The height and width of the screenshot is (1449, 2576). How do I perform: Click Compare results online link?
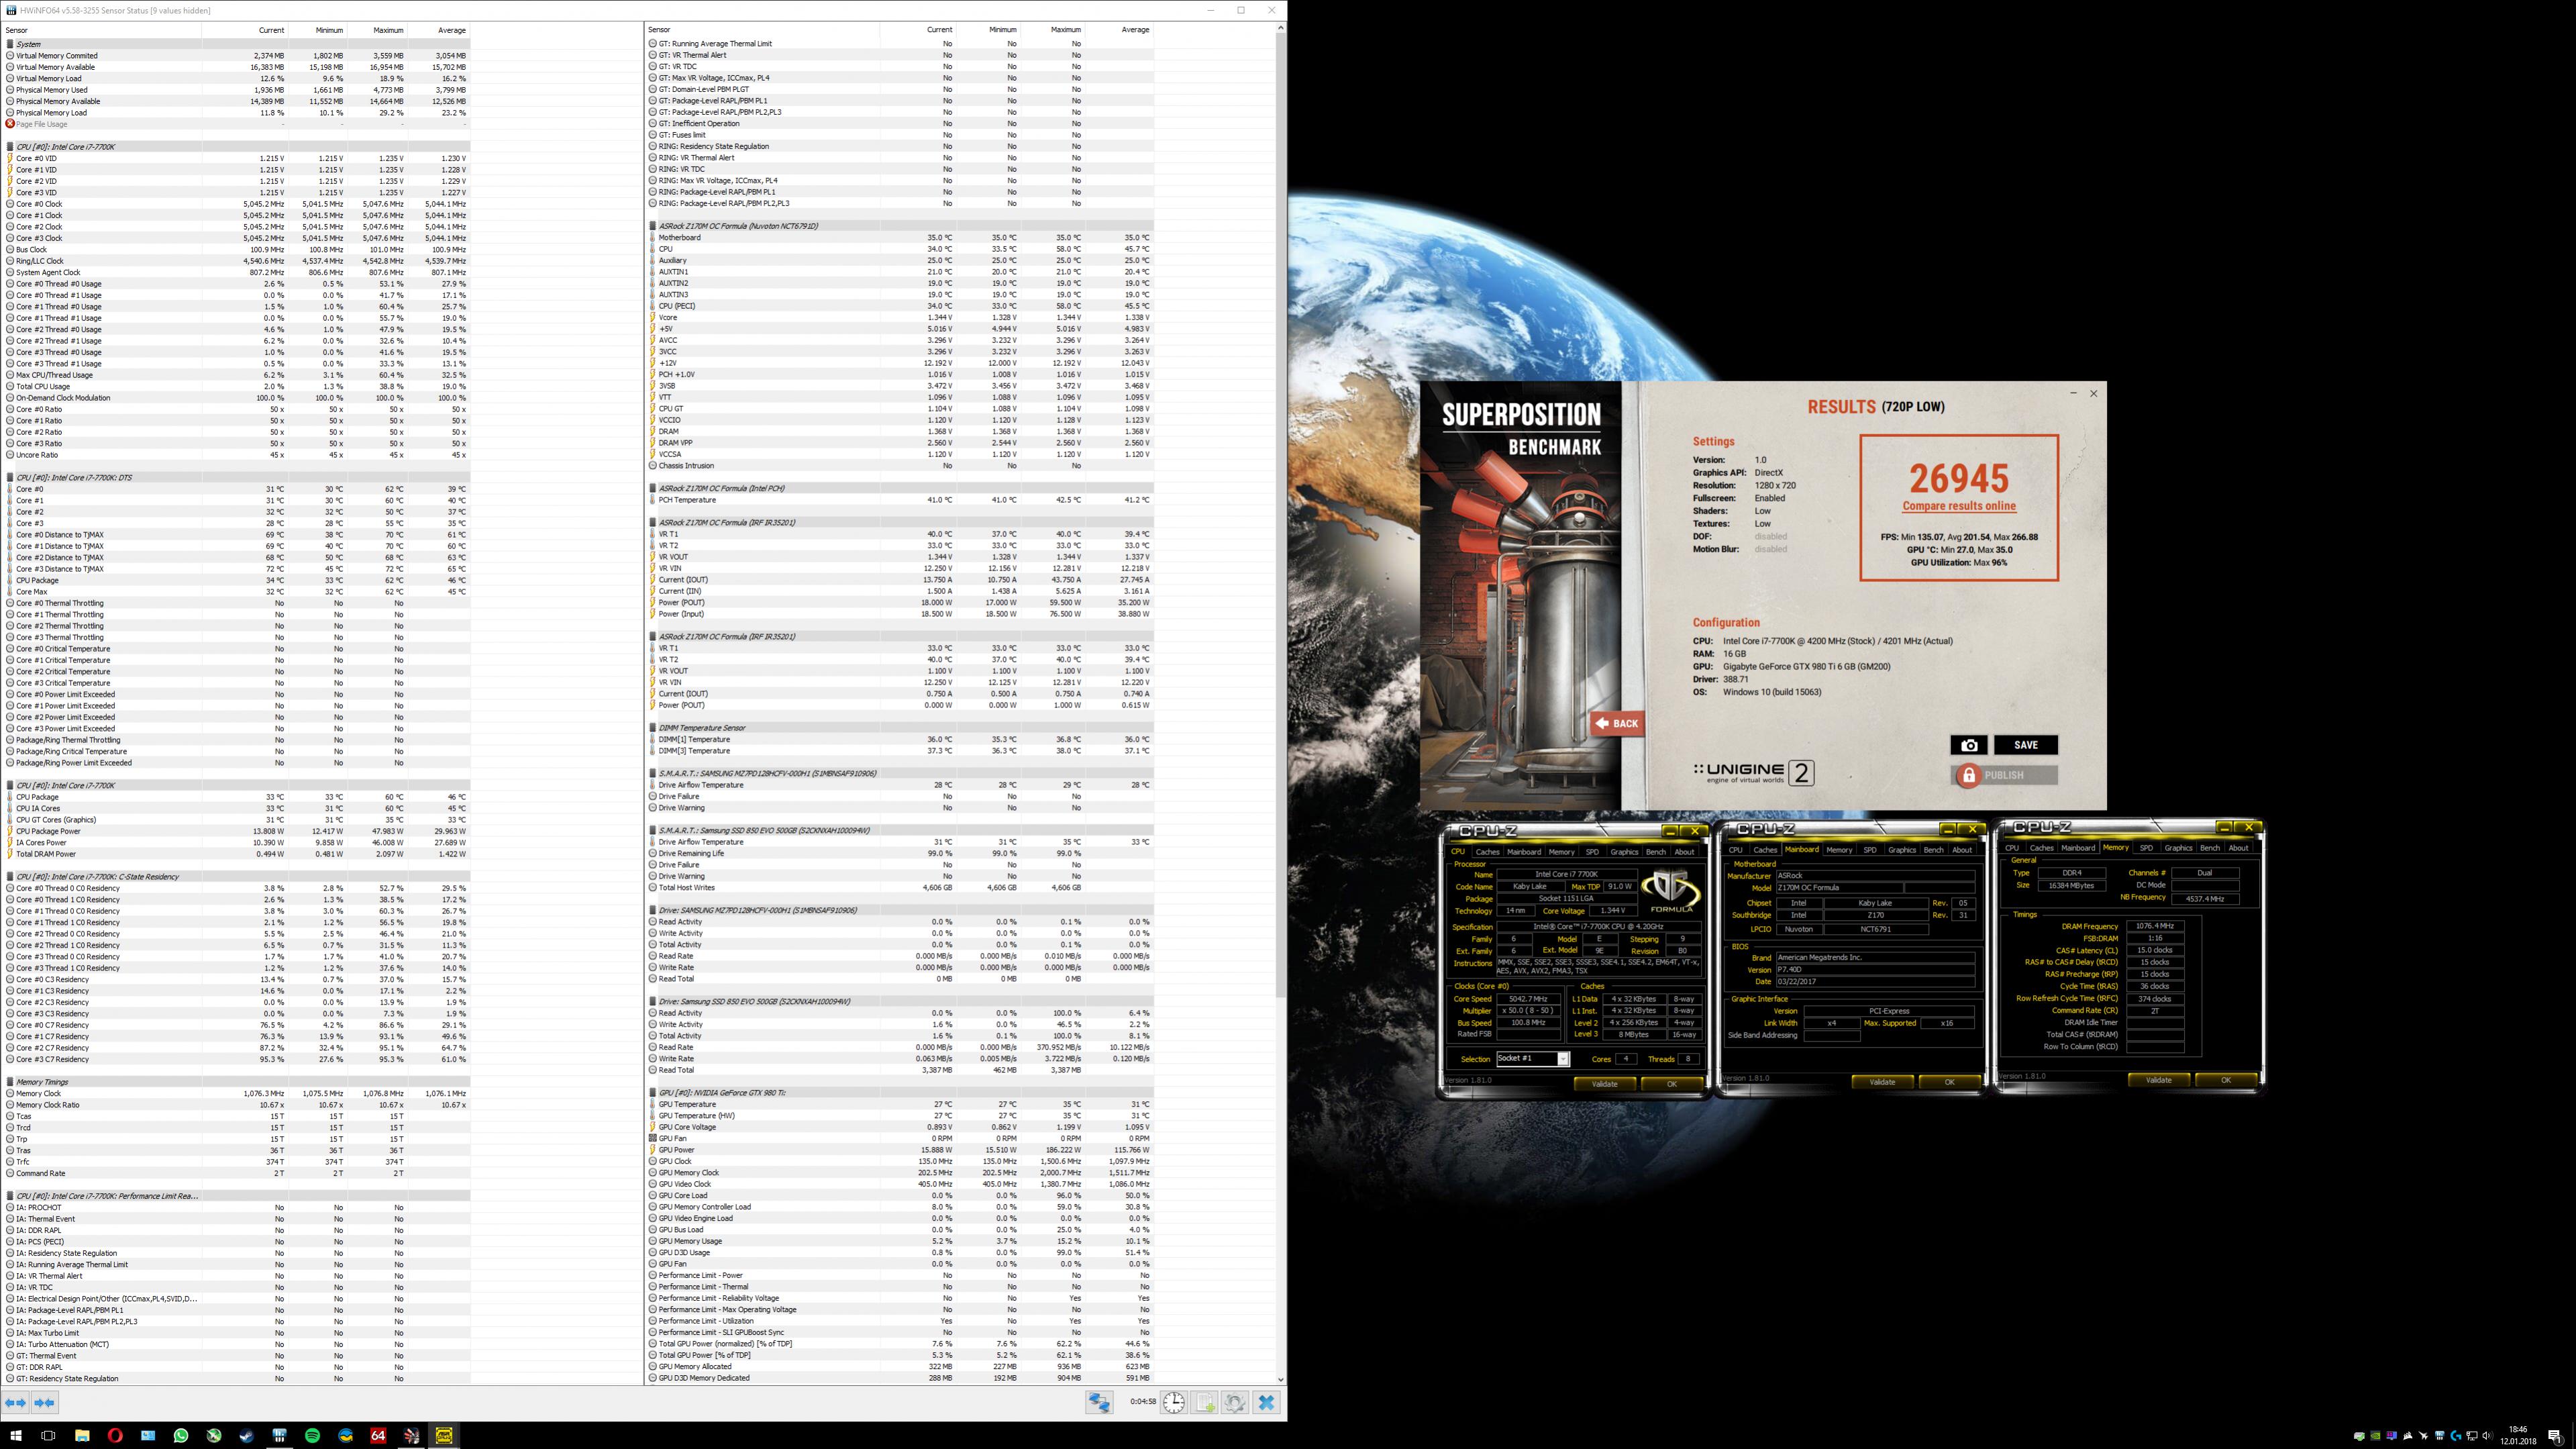[1958, 506]
